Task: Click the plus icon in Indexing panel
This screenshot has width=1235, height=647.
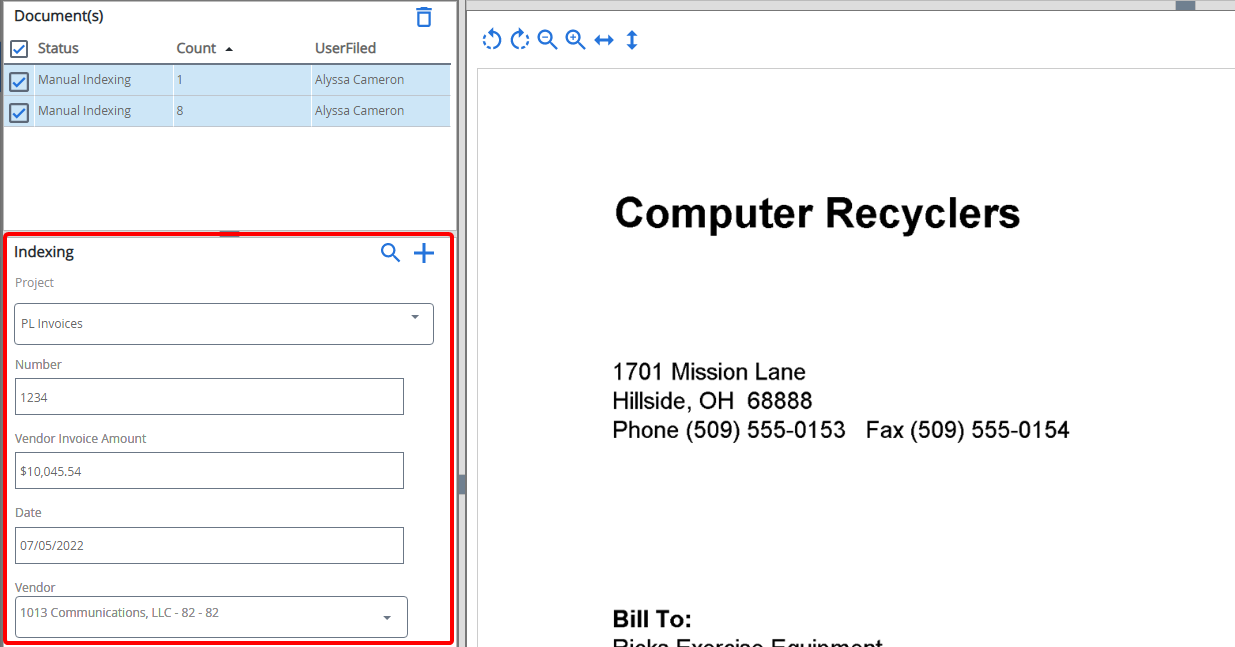Action: [x=424, y=253]
